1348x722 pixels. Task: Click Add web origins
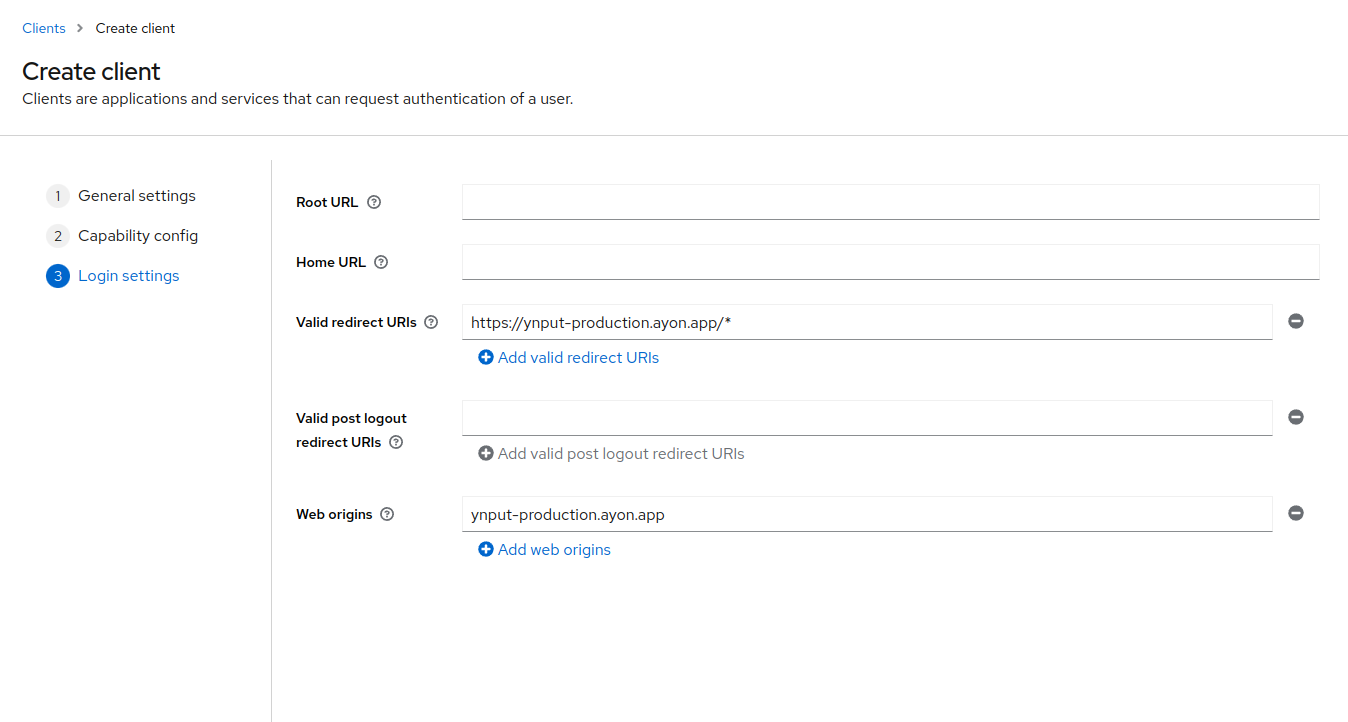(x=553, y=549)
